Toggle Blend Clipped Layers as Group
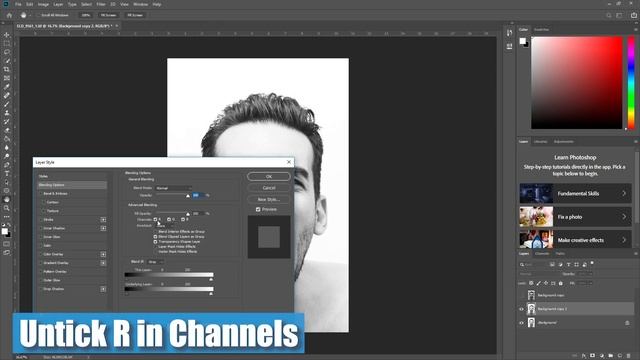640x360 pixels. (x=155, y=237)
